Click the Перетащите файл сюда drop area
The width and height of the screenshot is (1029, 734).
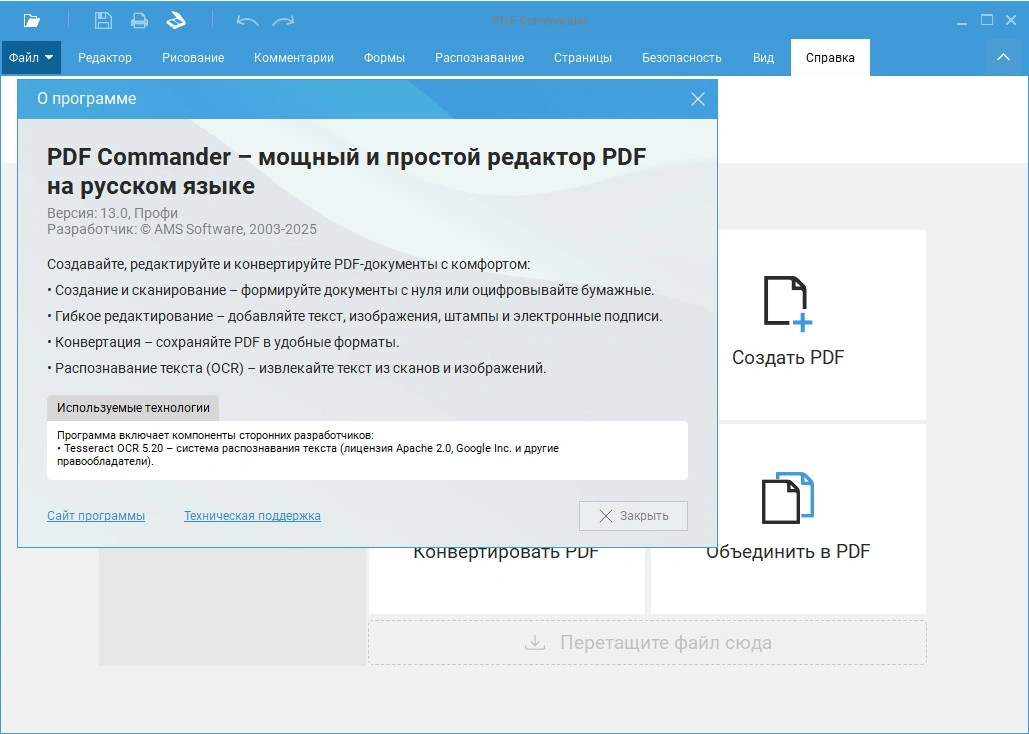647,643
